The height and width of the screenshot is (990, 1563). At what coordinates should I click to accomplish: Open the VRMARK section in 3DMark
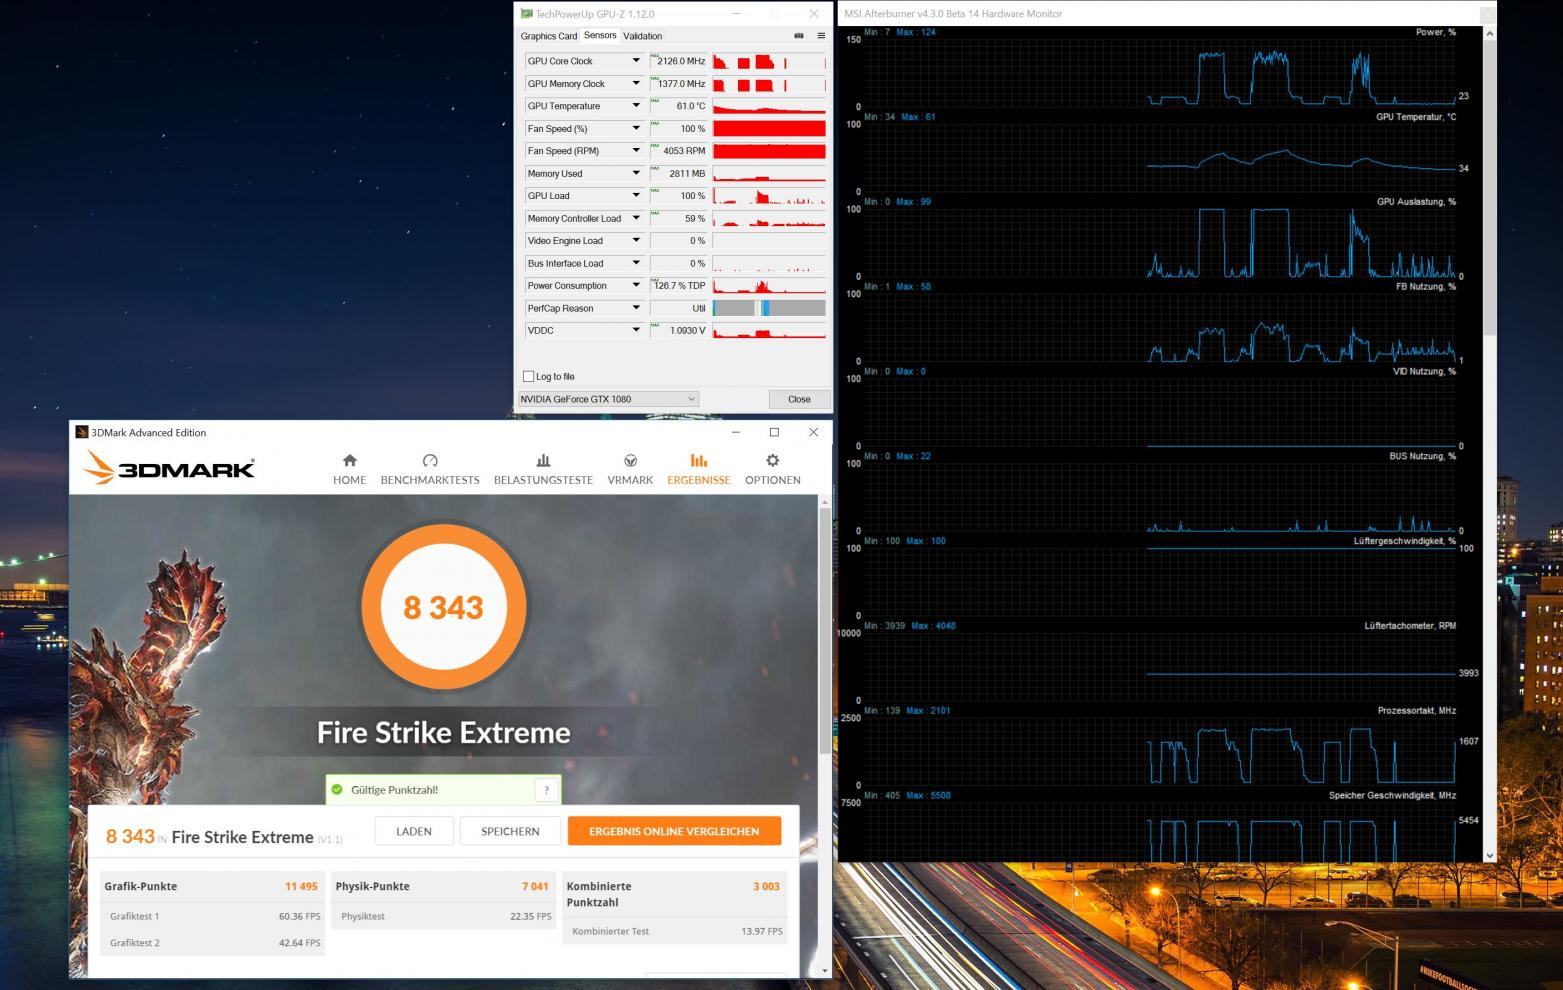[630, 469]
